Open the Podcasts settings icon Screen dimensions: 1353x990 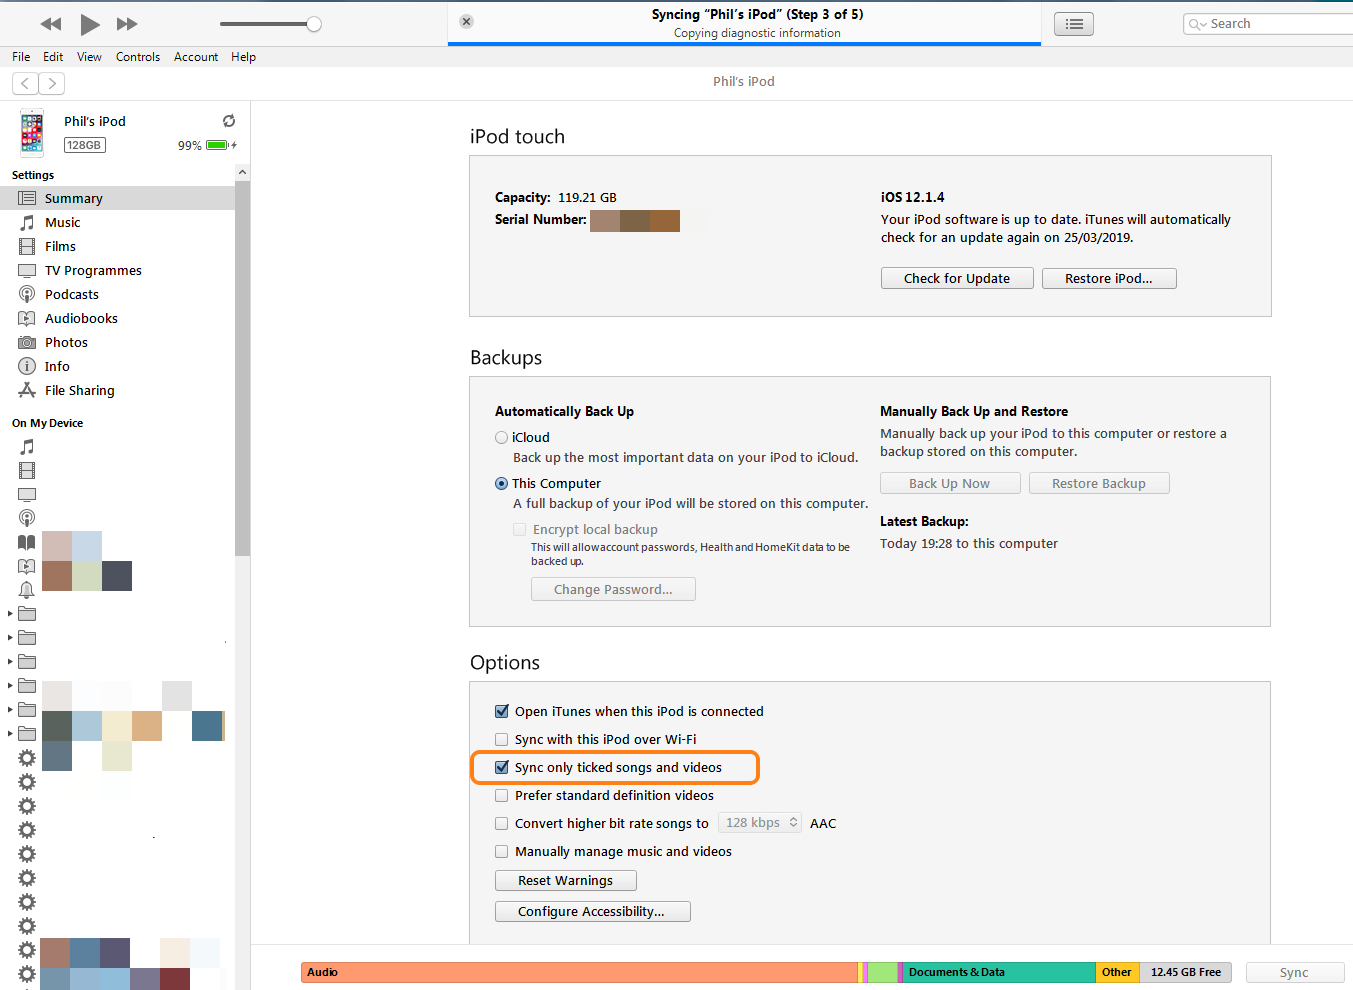[x=27, y=294]
